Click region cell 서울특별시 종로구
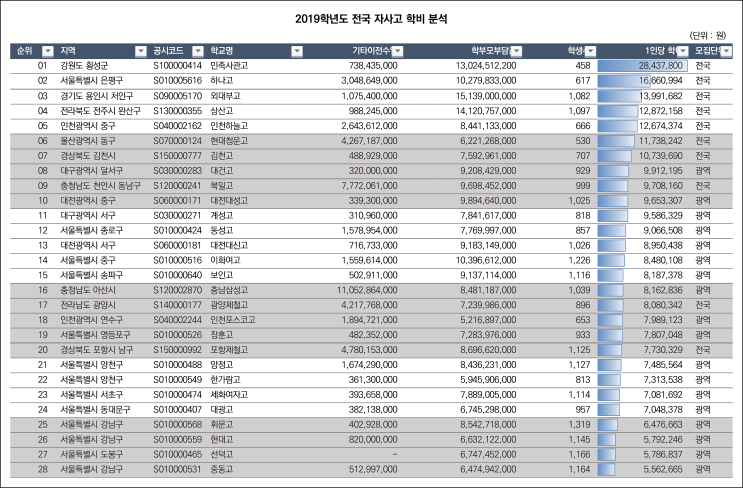This screenshot has height=488, width=743. pos(91,230)
